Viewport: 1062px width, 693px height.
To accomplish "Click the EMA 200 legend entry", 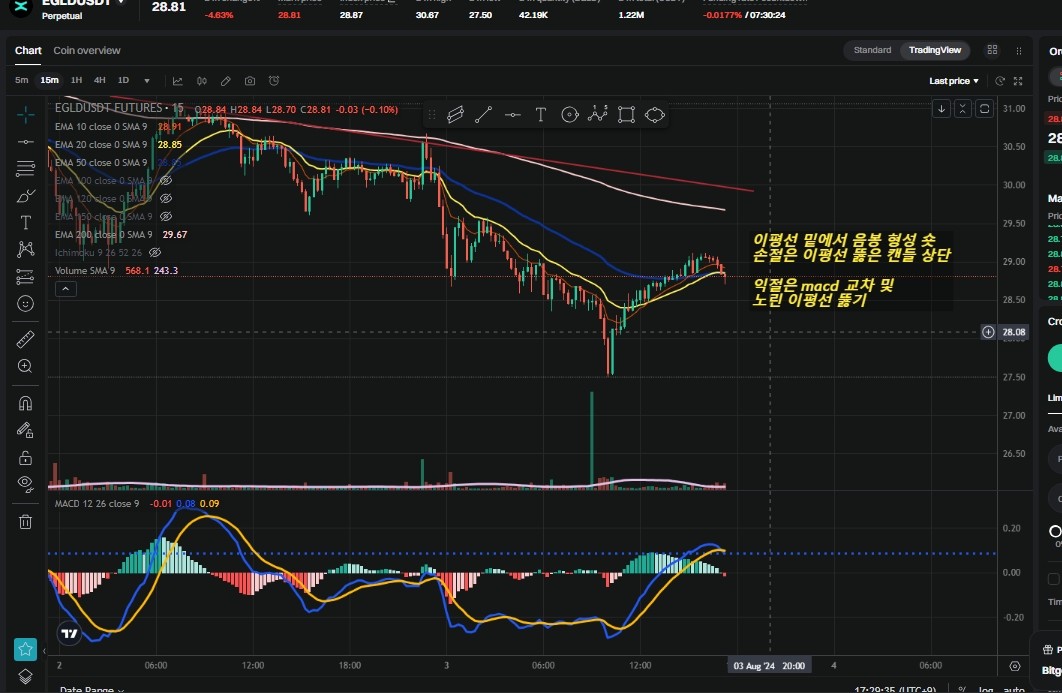I will click(x=105, y=234).
